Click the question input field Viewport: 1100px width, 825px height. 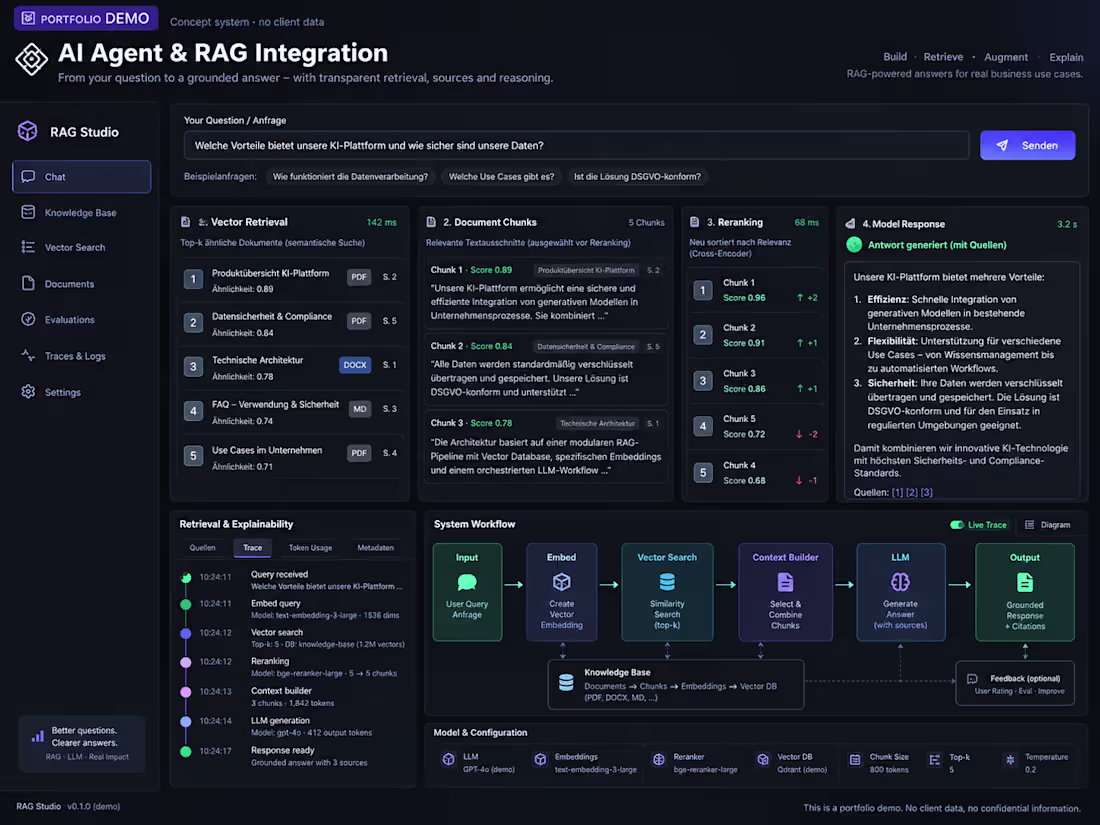click(576, 145)
